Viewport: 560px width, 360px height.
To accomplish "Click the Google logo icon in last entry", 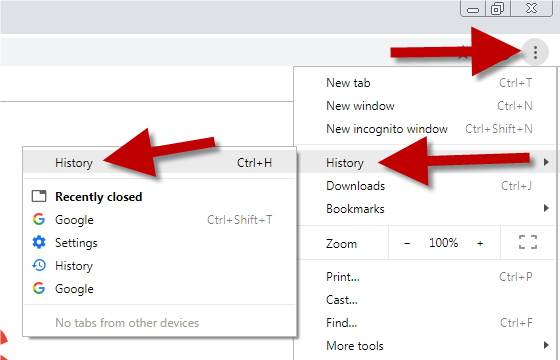I will (39, 288).
